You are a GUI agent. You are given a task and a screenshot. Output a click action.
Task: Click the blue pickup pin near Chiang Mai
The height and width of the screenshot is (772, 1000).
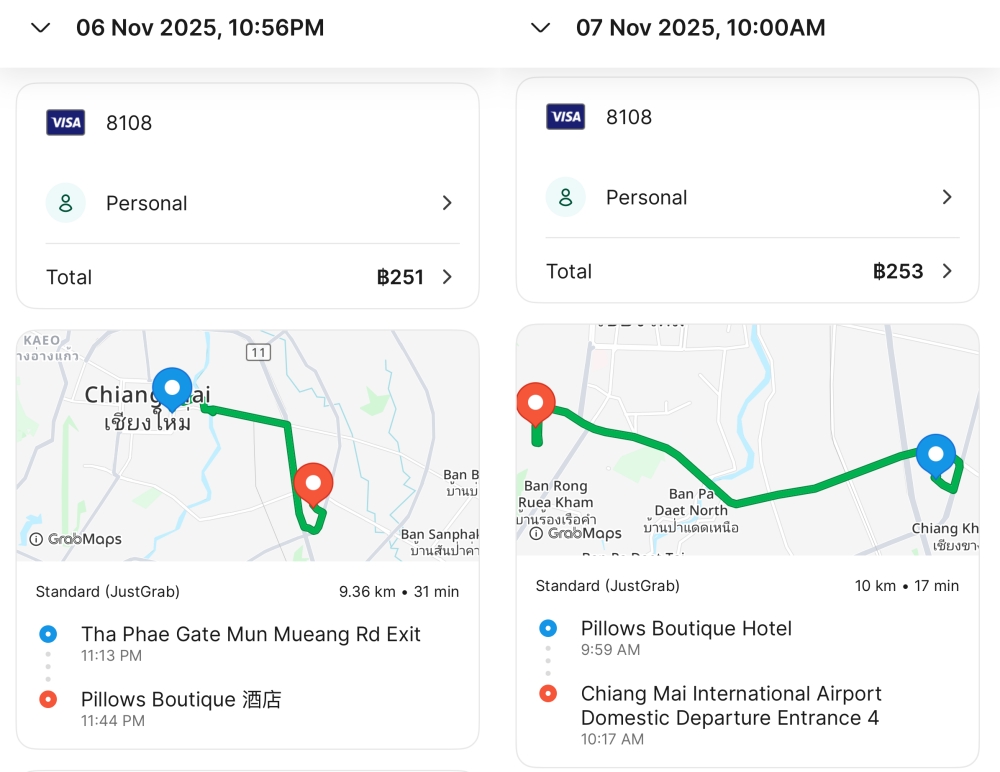click(x=172, y=388)
